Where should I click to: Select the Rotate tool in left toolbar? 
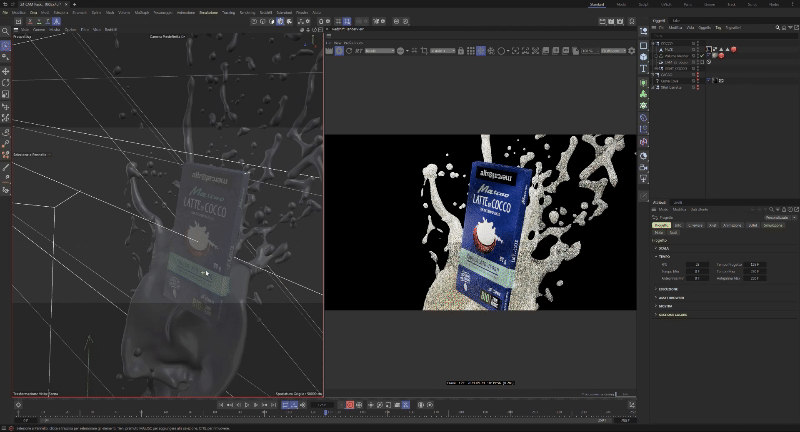(x=6, y=83)
